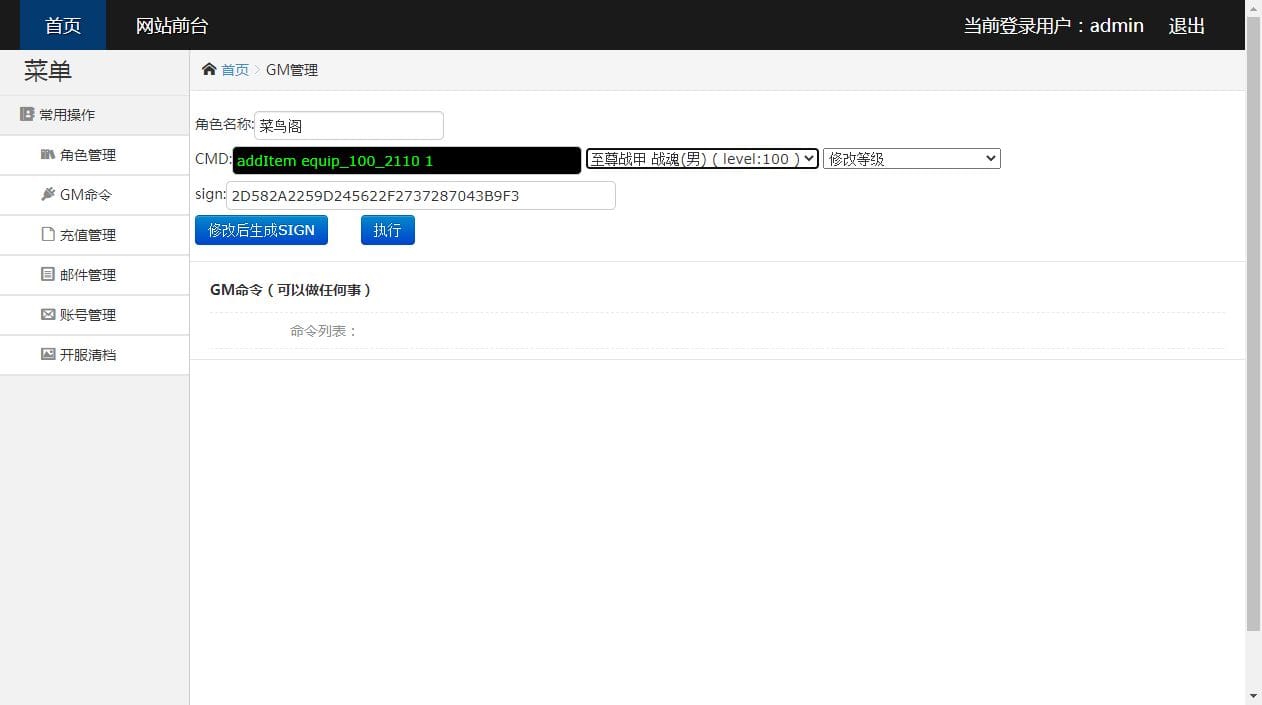This screenshot has height=705, width=1262.
Task: Click the 常用操作 list icon in sidebar
Action: pos(26,113)
